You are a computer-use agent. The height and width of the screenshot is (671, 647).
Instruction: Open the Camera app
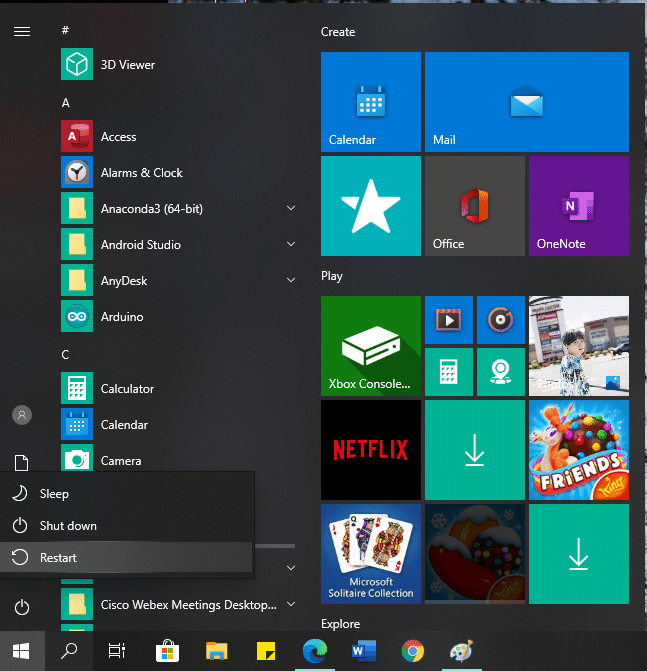click(x=178, y=457)
